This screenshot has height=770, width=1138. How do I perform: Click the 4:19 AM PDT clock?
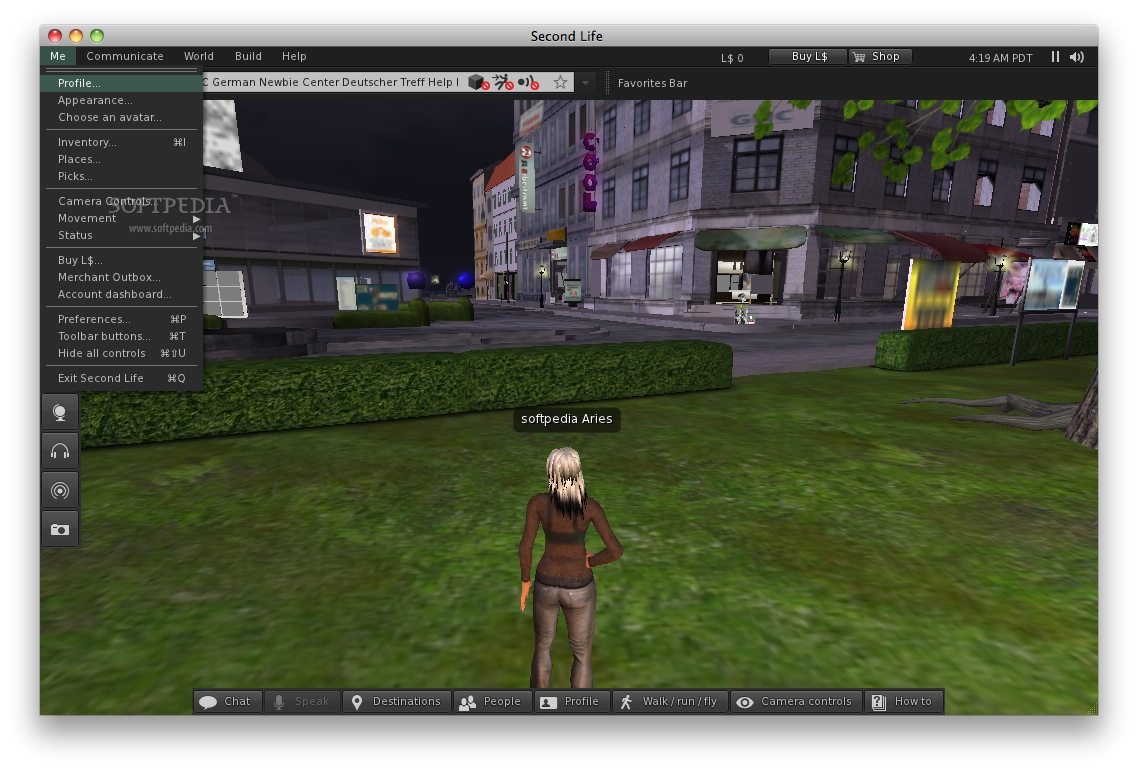pos(1000,57)
